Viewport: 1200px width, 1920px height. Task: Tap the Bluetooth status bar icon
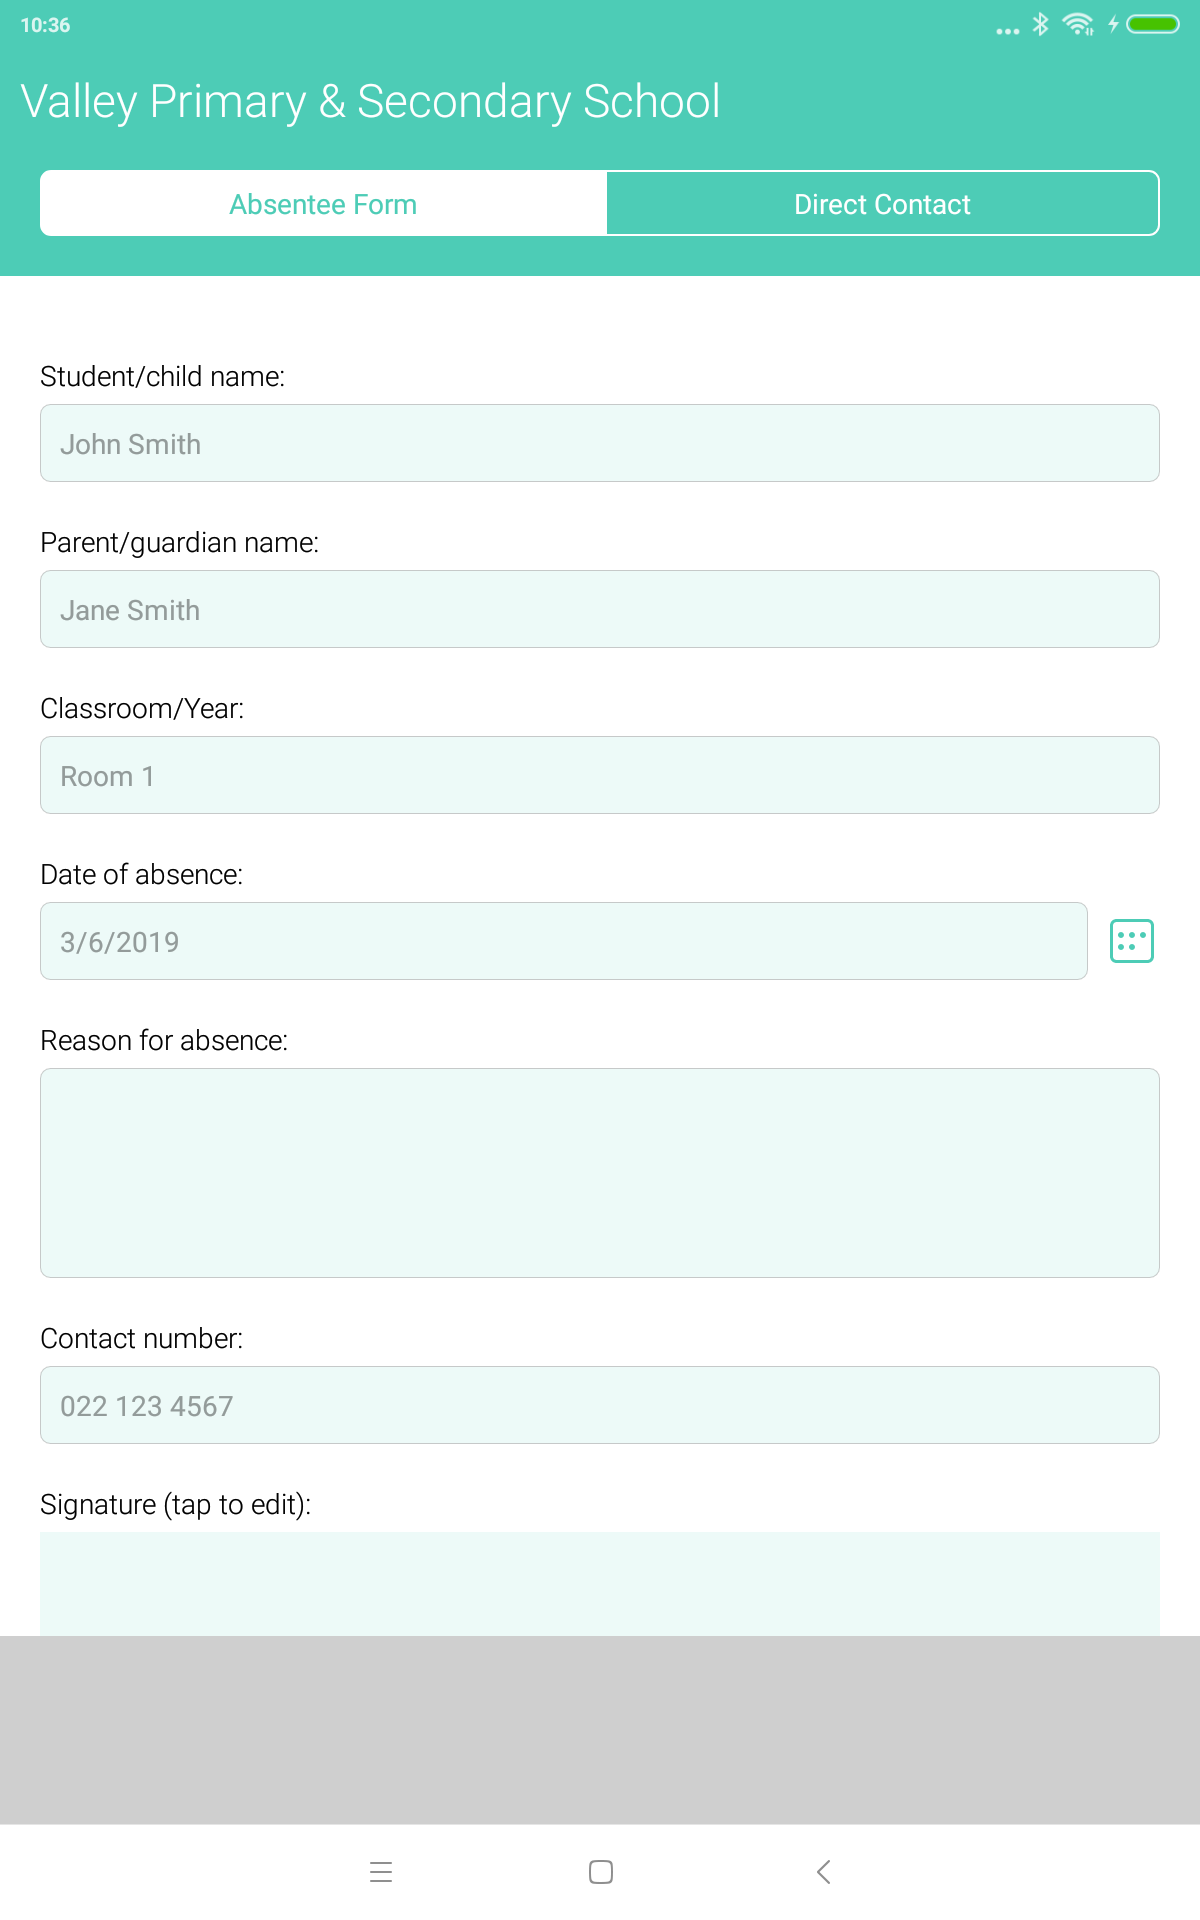pos(1041,24)
